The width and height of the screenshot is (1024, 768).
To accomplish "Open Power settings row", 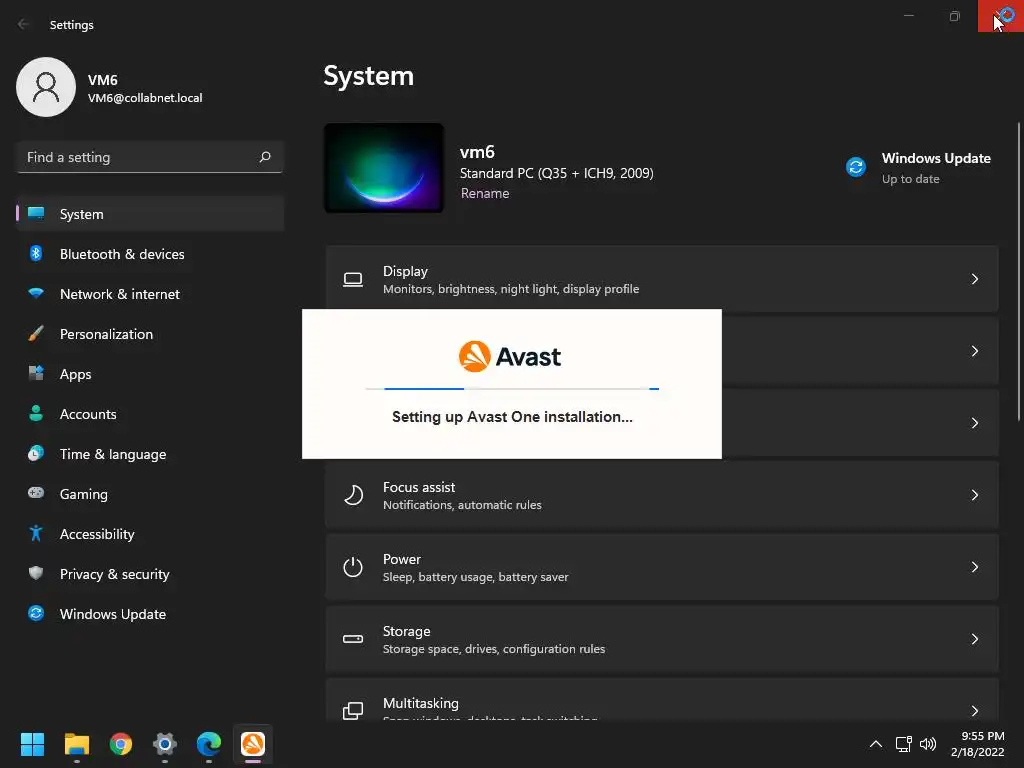I will (662, 567).
